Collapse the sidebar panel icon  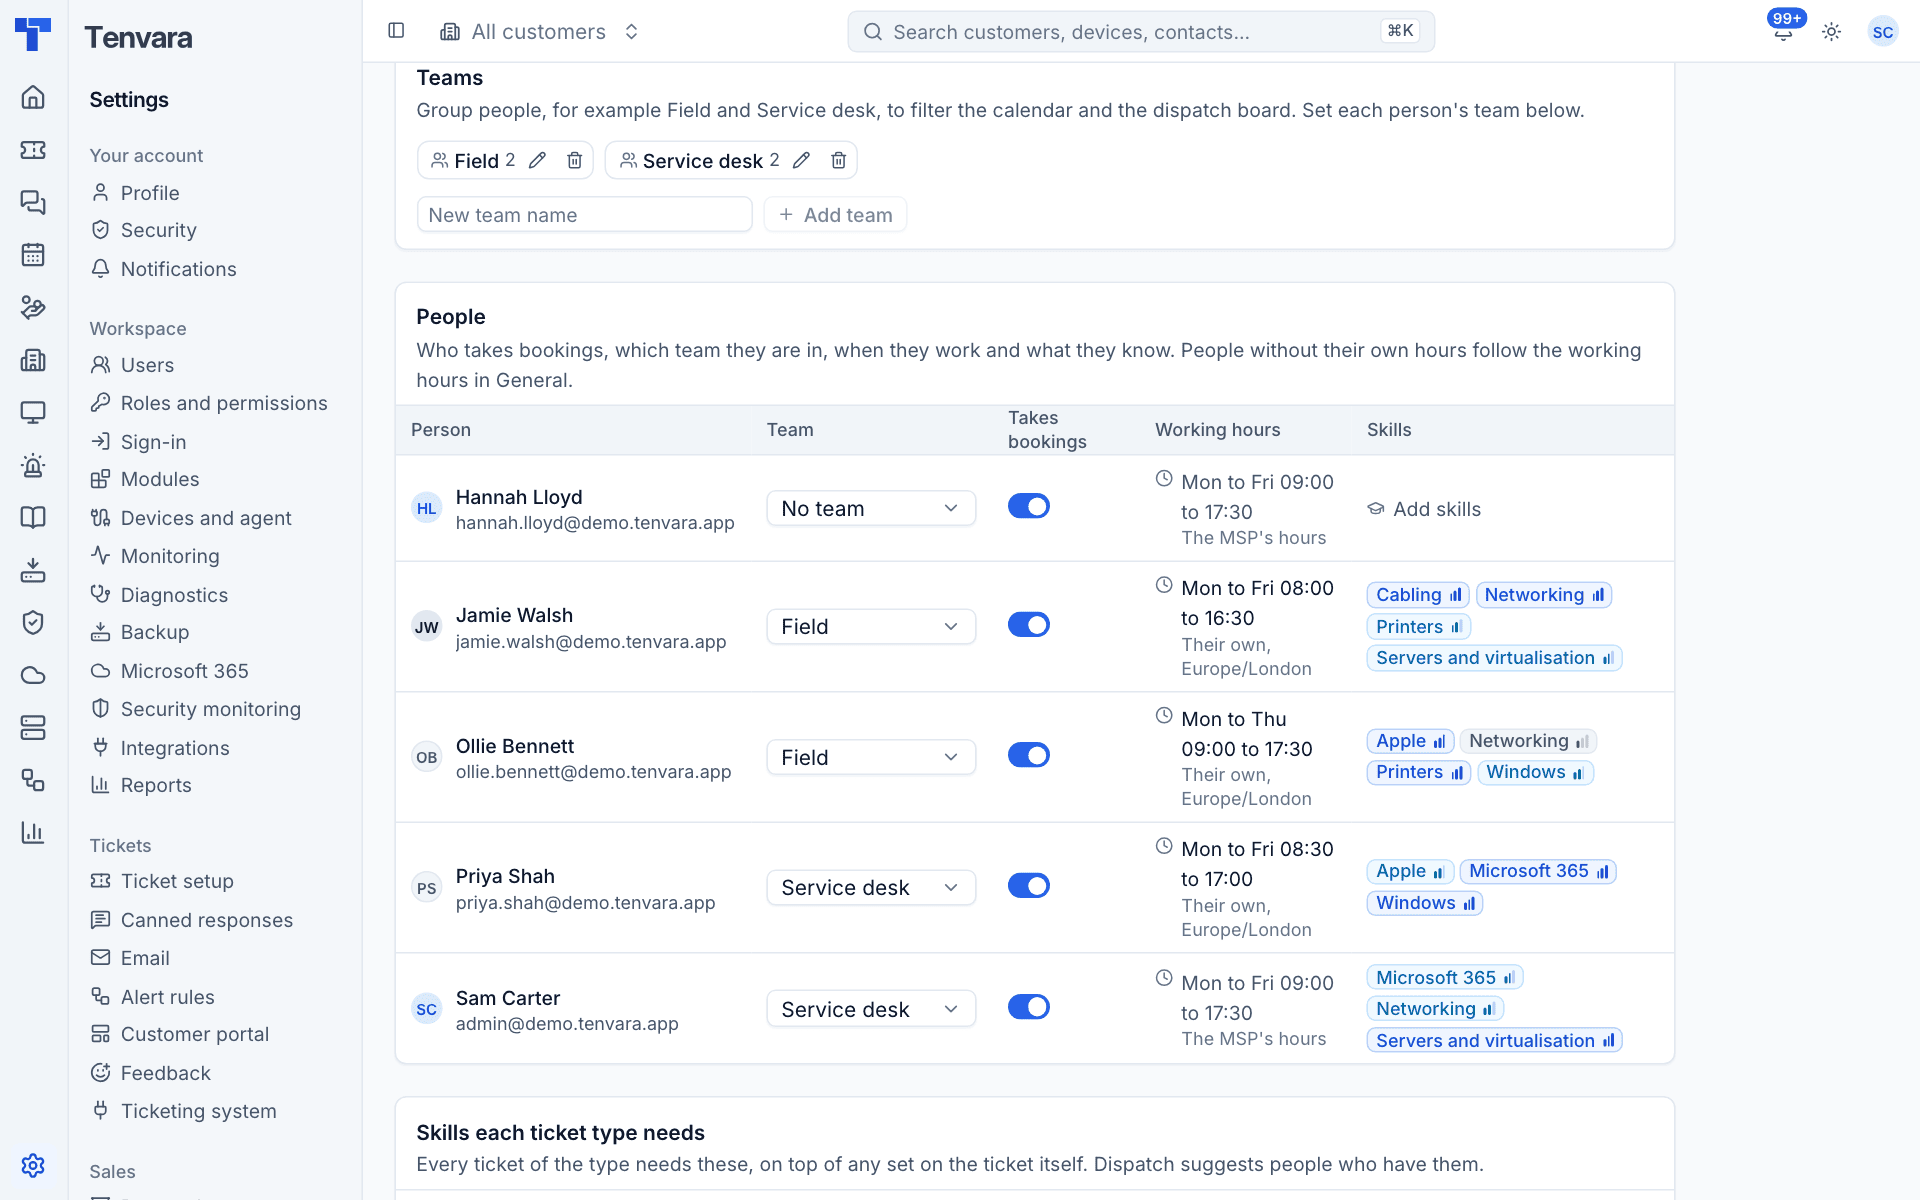[396, 31]
